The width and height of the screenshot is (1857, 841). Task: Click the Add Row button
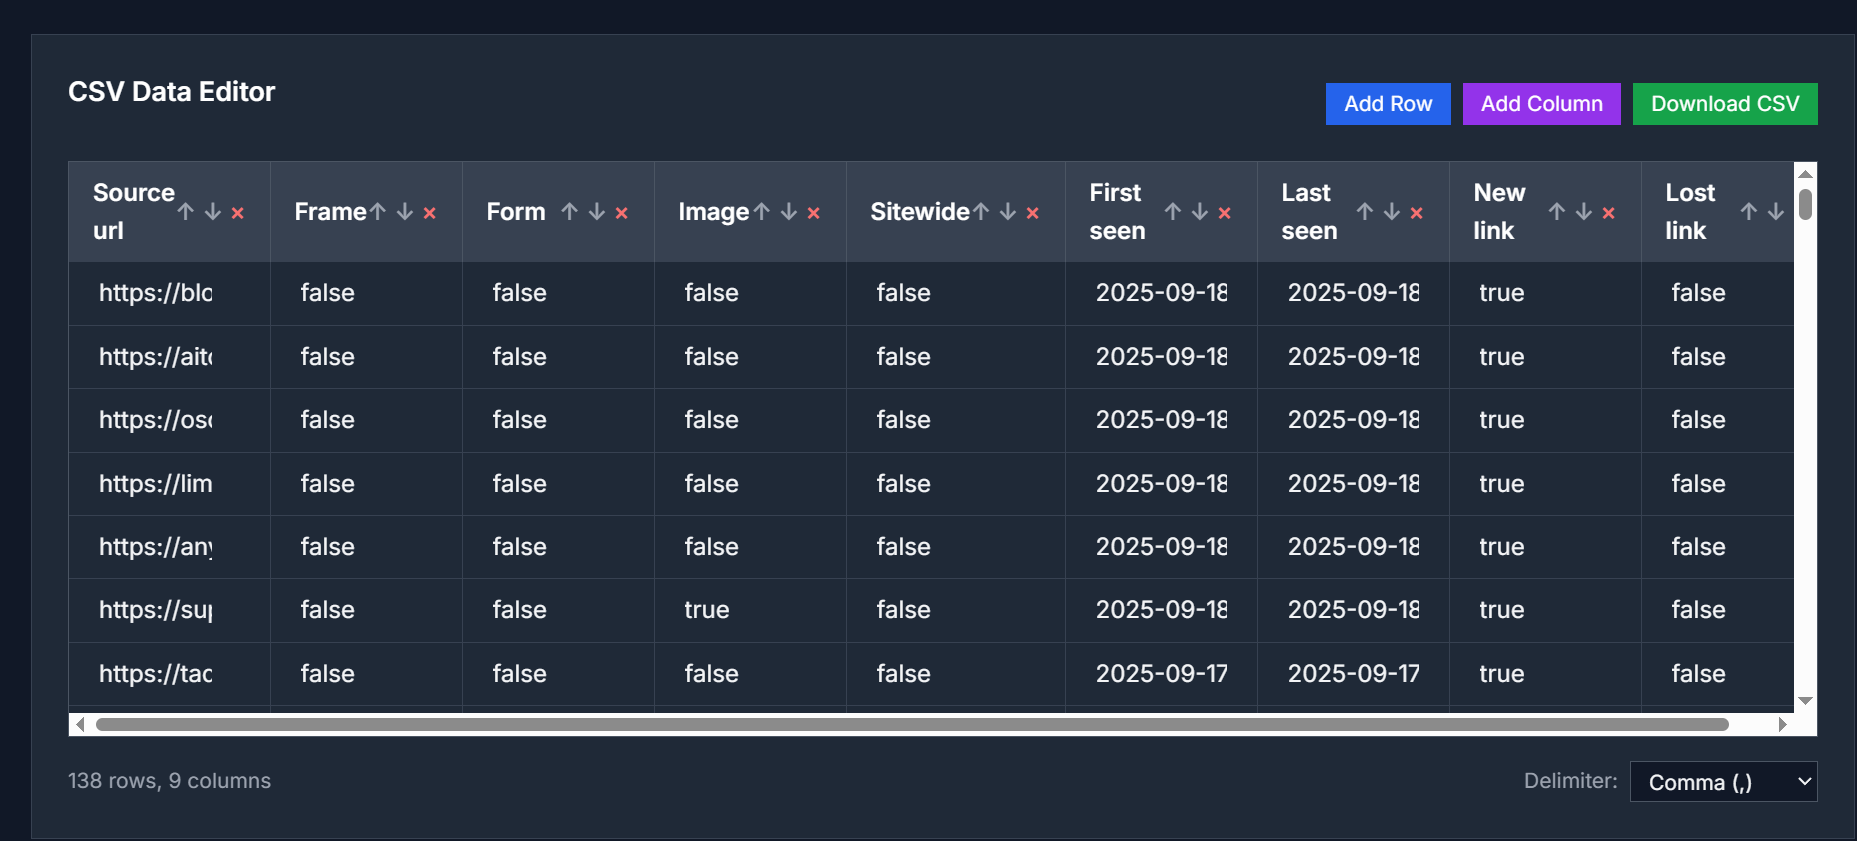tap(1387, 104)
